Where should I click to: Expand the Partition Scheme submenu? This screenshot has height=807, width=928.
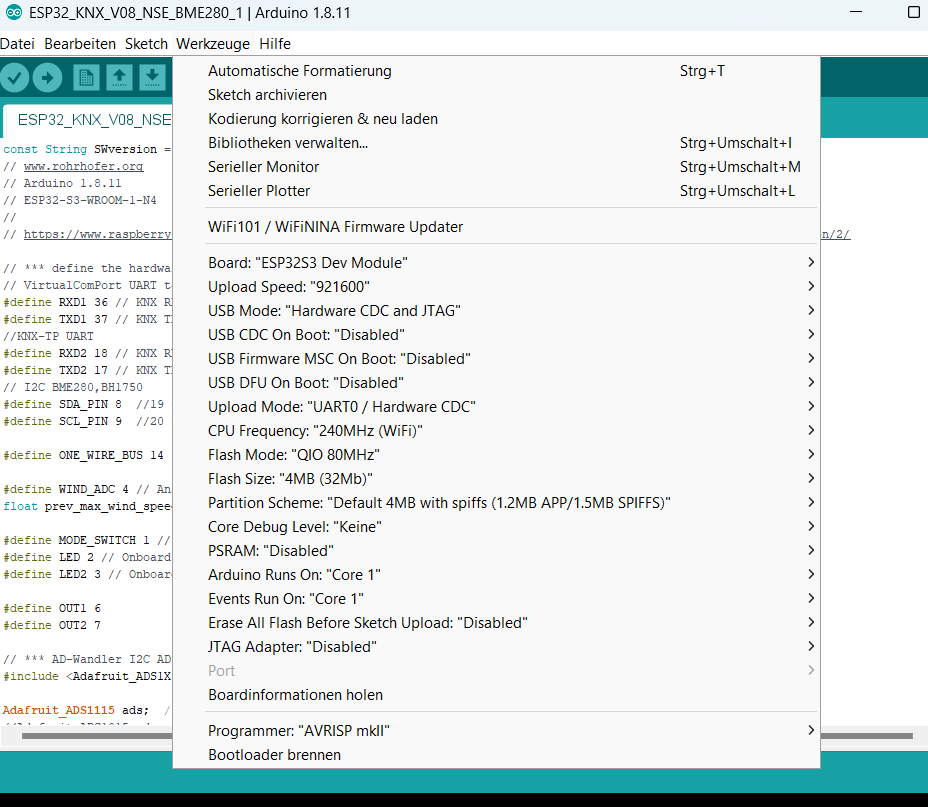coord(496,503)
